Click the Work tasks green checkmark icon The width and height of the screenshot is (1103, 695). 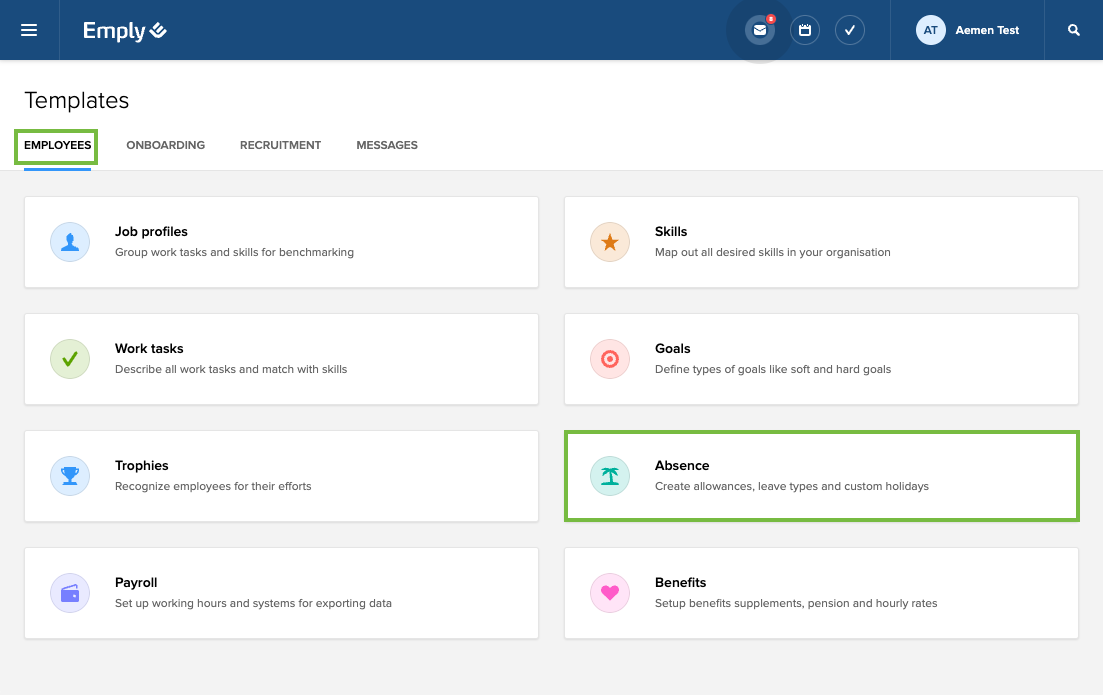pos(70,359)
